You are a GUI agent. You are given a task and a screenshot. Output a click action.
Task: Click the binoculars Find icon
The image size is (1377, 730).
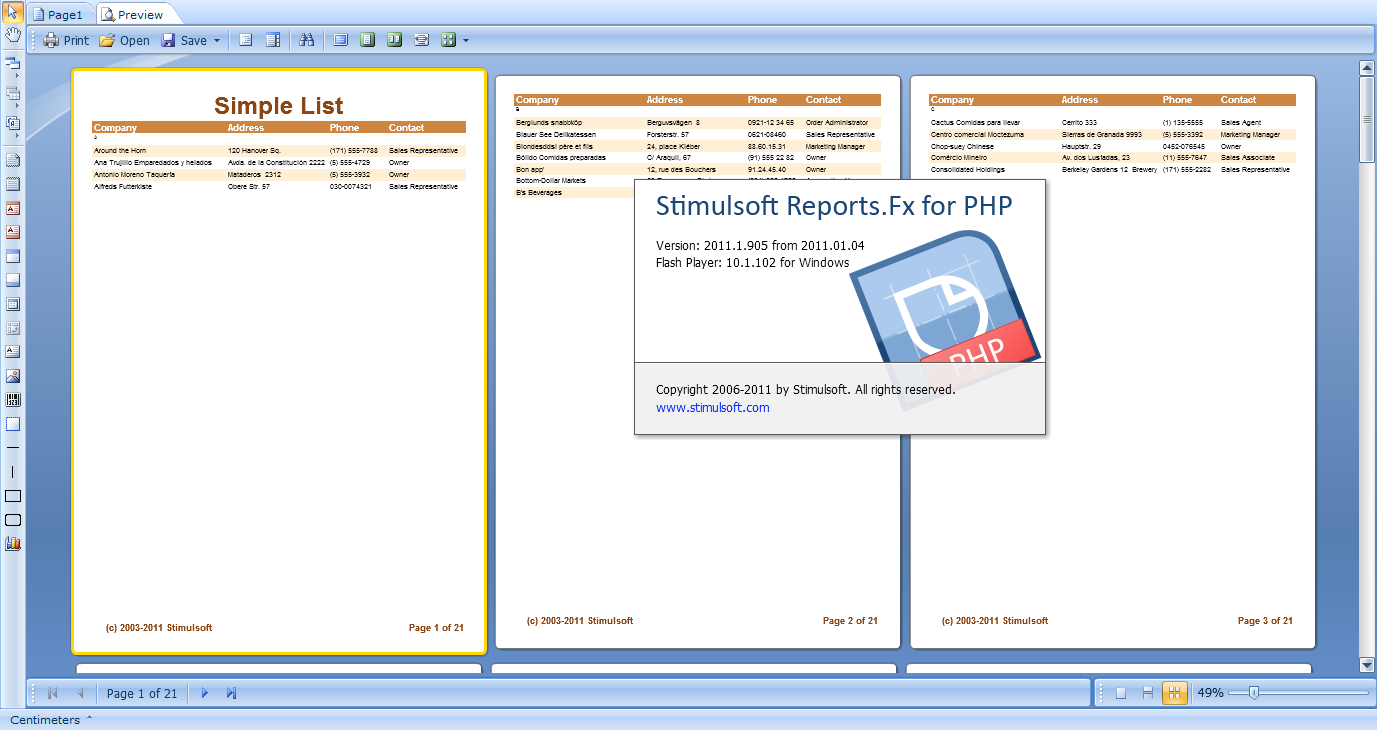point(307,40)
